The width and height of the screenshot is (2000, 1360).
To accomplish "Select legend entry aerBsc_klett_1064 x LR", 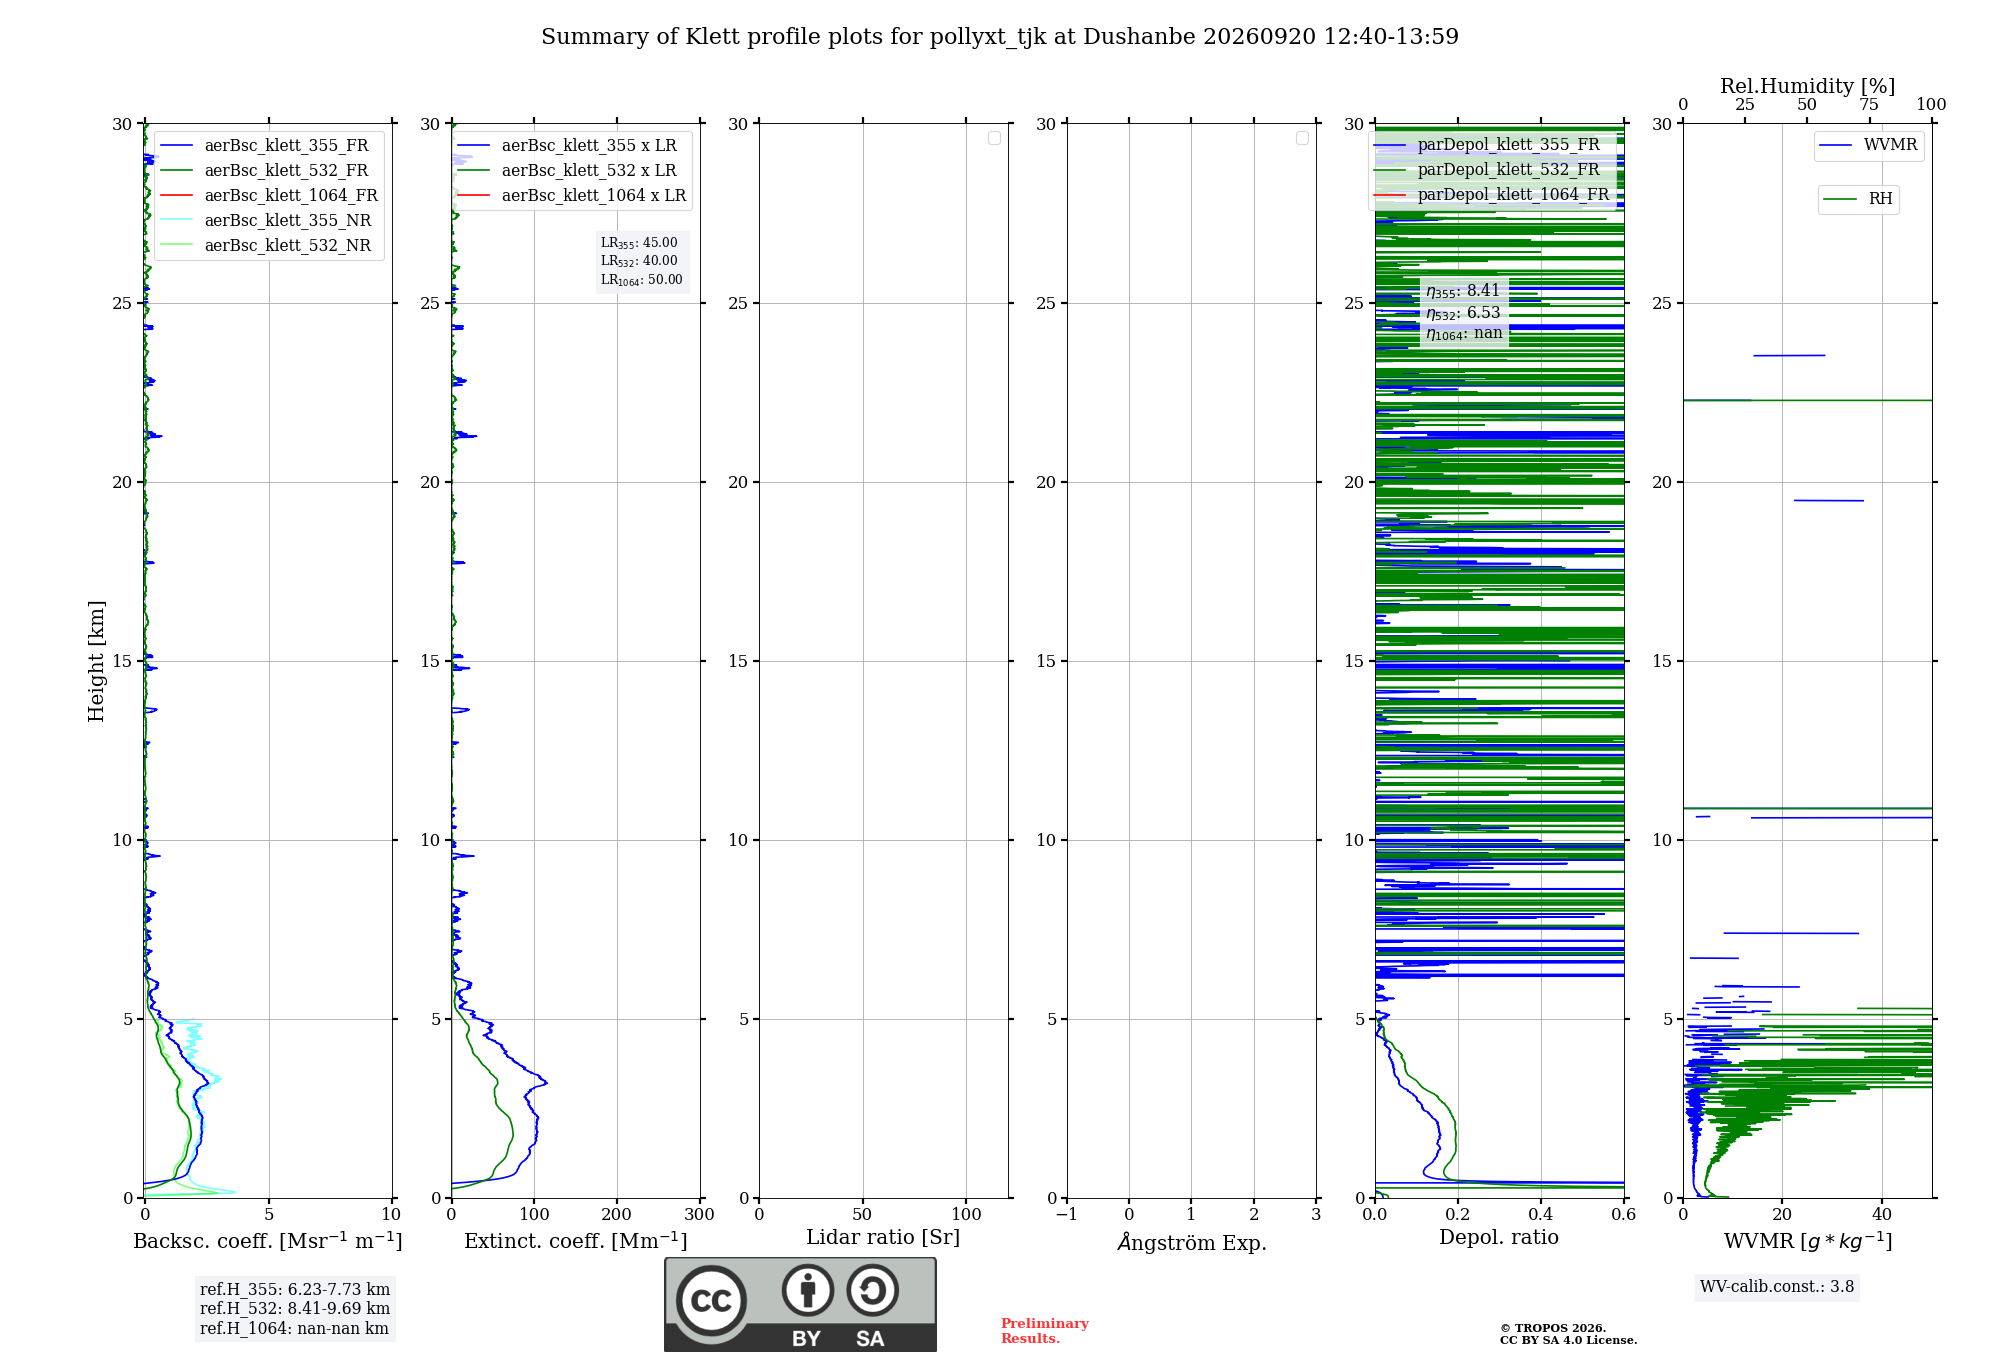I will pyautogui.click(x=572, y=196).
